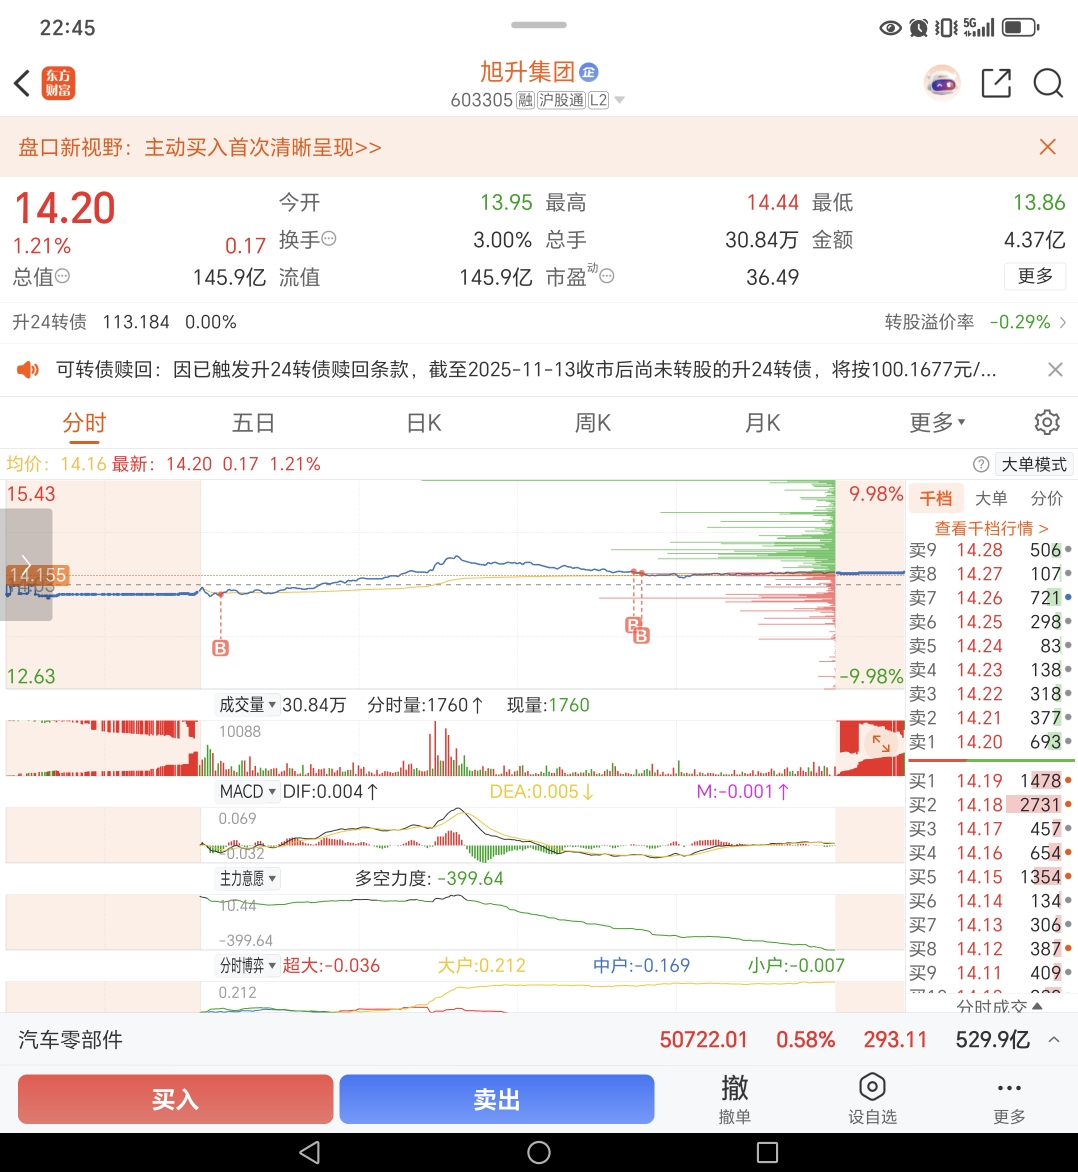
Task: Open the 更多 chart period dropdown
Action: pyautogui.click(x=937, y=422)
